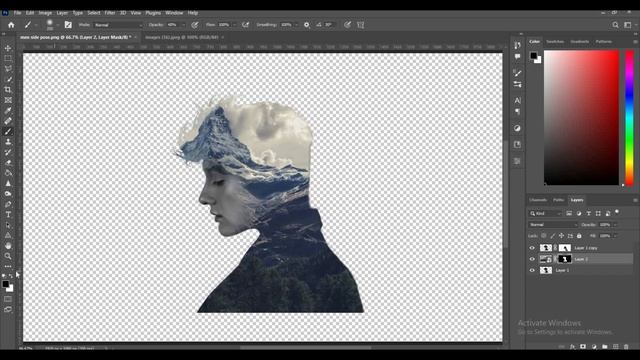Image resolution: width=640 pixels, height=360 pixels.
Task: Click the brush angle field showing 30°
Action: [x=329, y=25]
